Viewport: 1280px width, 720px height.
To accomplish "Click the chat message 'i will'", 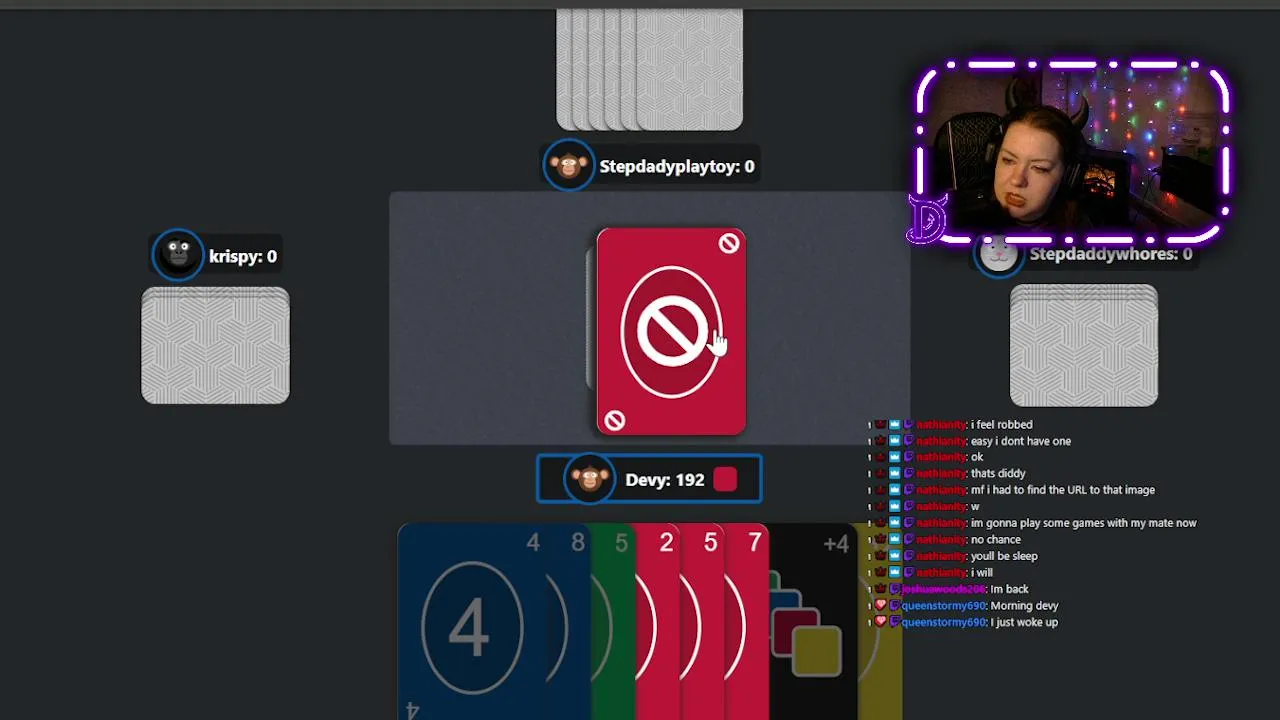I will [982, 573].
